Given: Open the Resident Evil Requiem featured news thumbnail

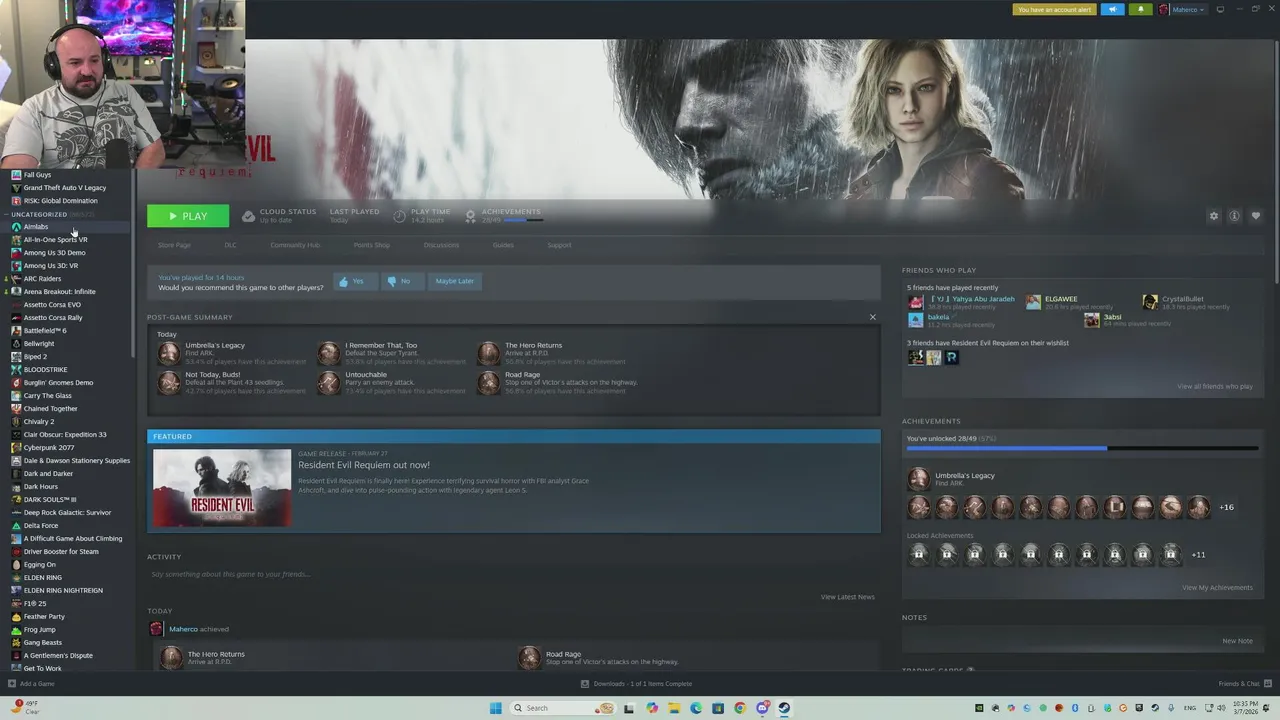Looking at the screenshot, I should click(222, 488).
